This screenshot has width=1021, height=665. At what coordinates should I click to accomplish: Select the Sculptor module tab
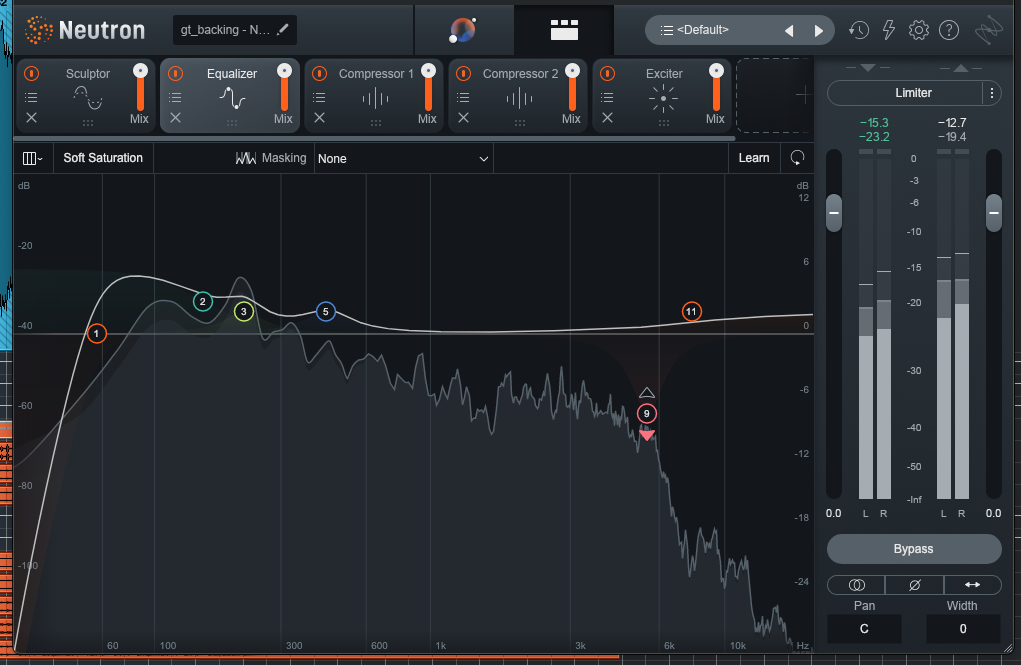(x=87, y=96)
